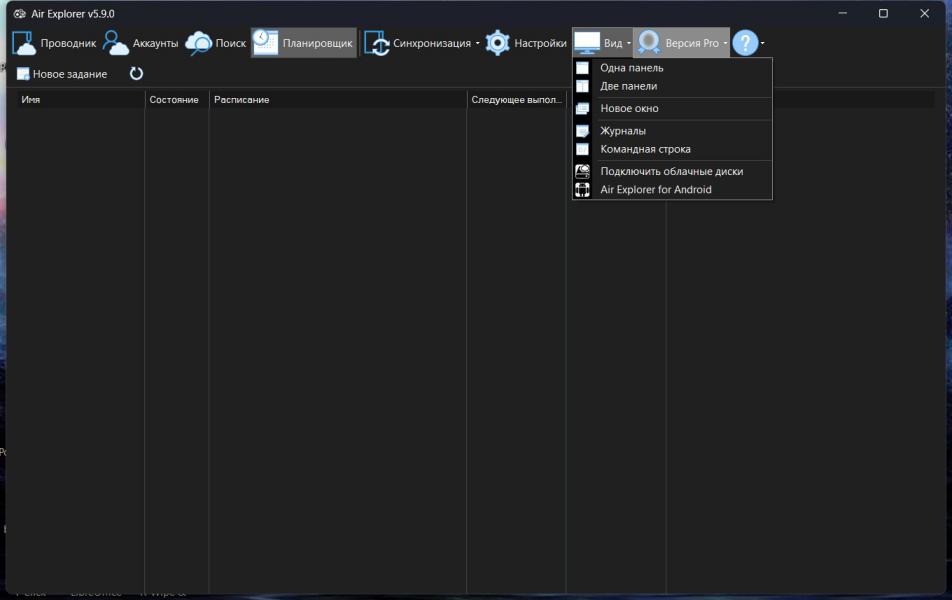952x600 pixels.
Task: Click the Поиск cloud search icon
Action: (x=199, y=43)
